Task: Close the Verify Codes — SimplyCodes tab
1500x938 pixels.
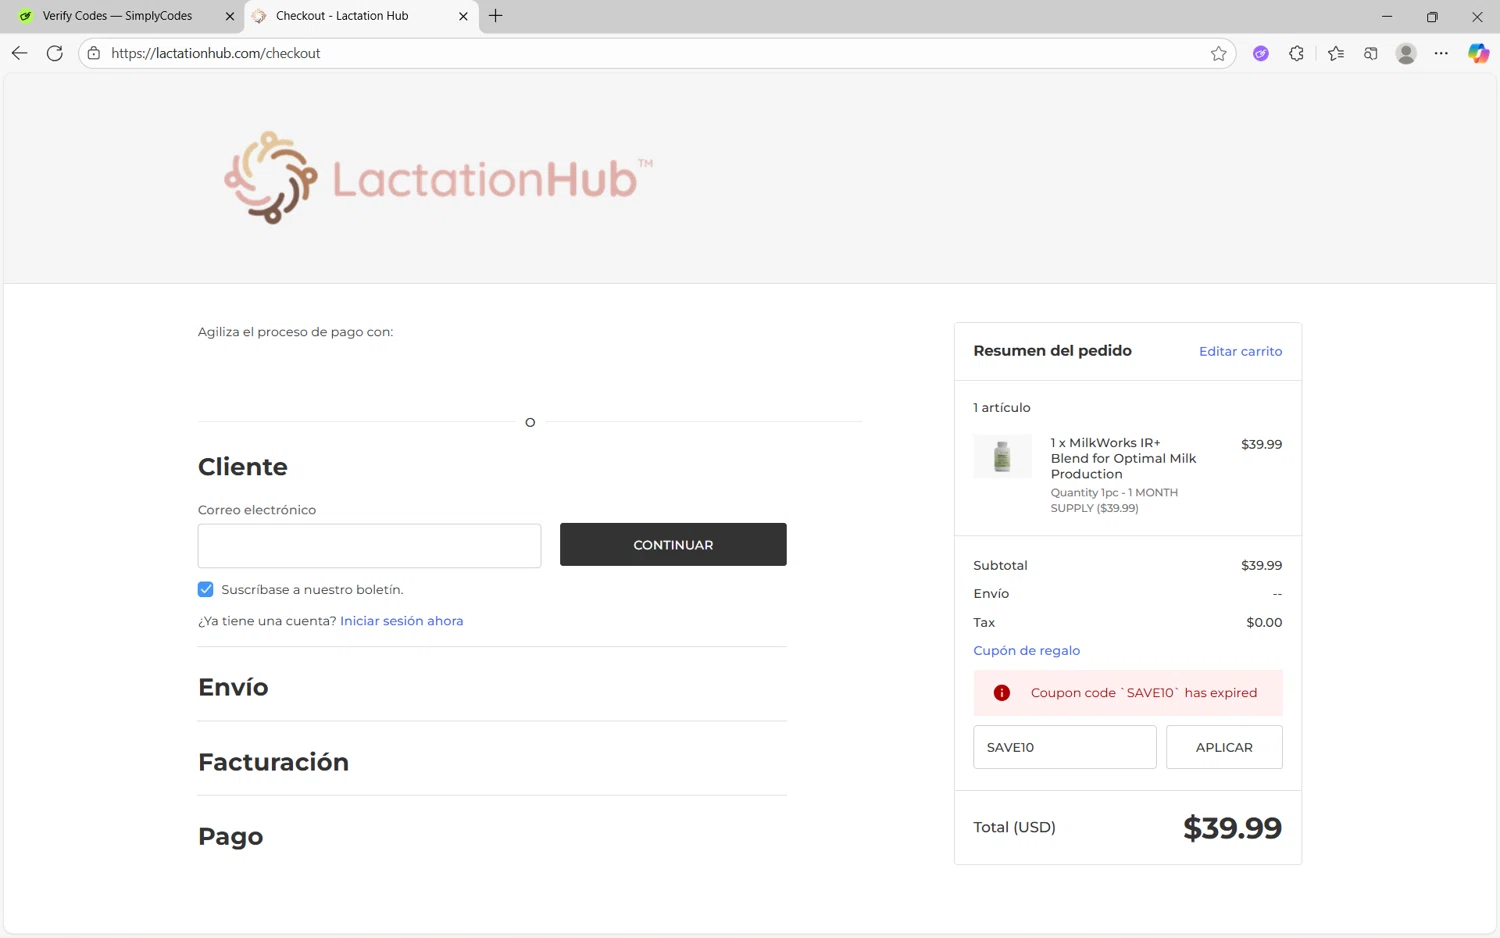Action: pyautogui.click(x=230, y=16)
